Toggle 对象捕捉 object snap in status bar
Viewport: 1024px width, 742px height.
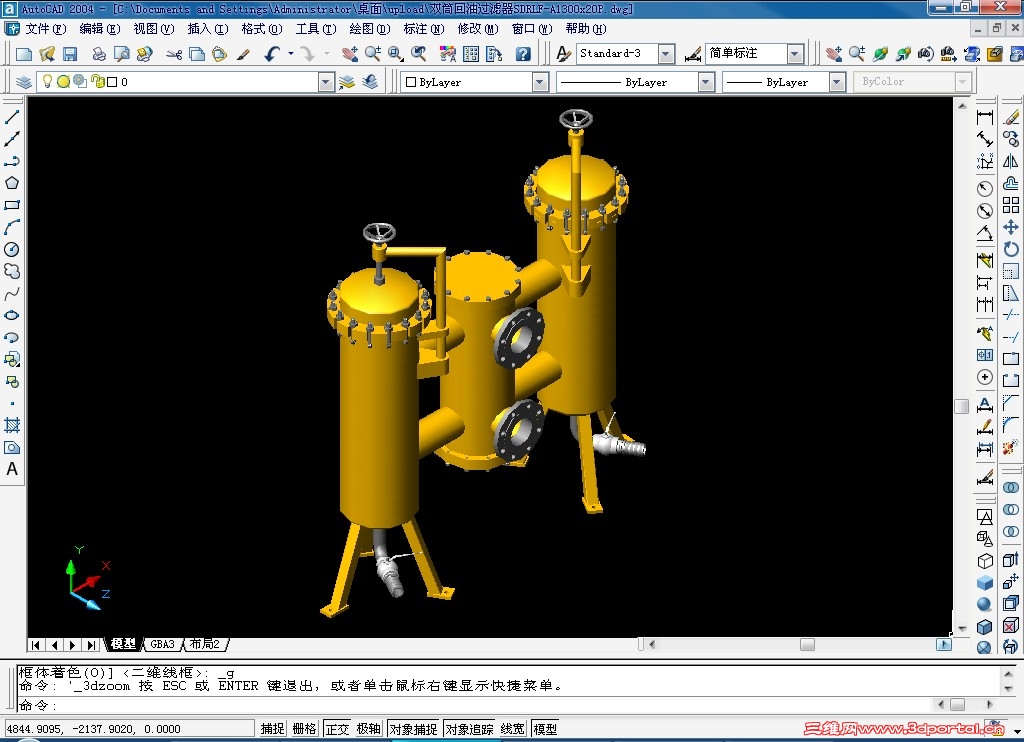[x=413, y=729]
